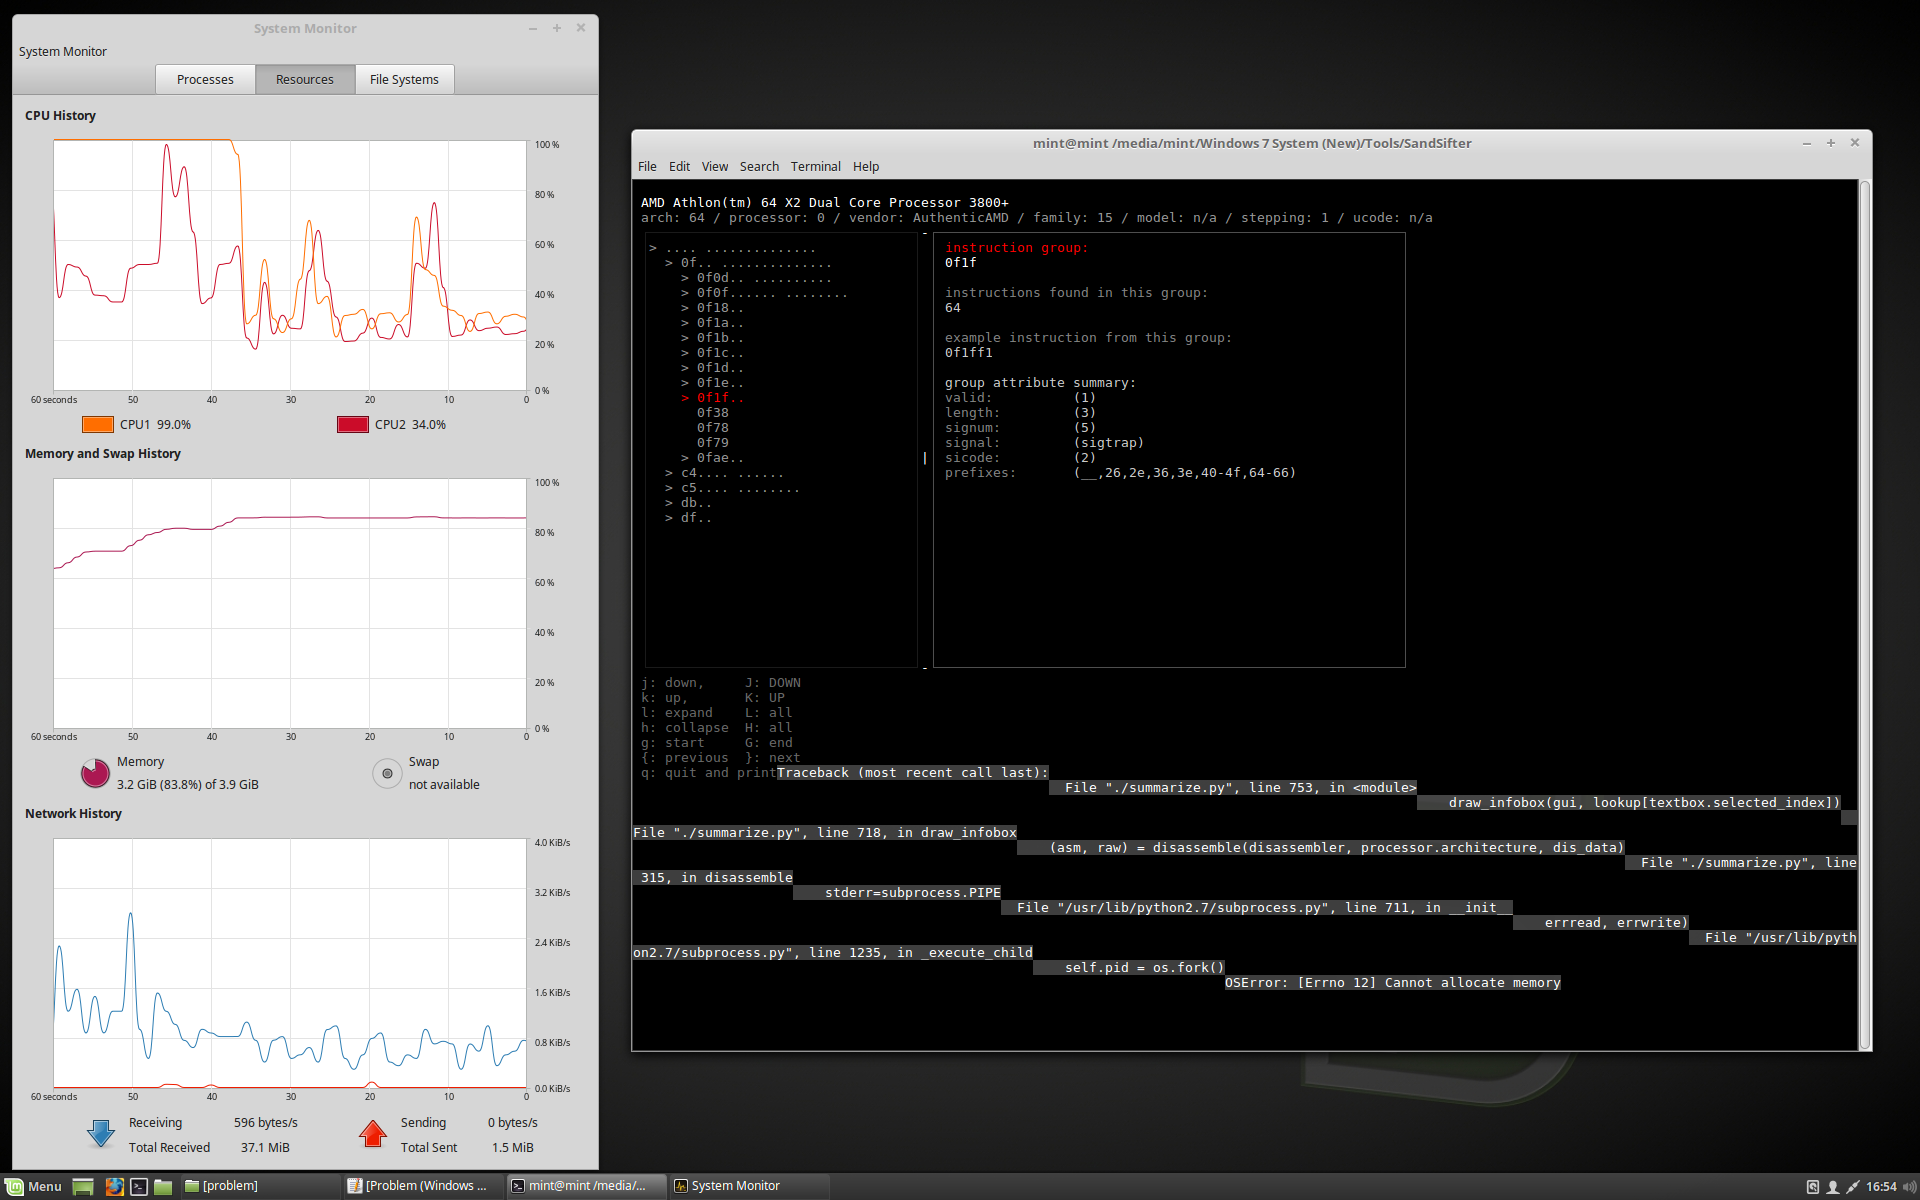
Task: Click the Firefox launcher in the panel
Action: click(x=114, y=1186)
